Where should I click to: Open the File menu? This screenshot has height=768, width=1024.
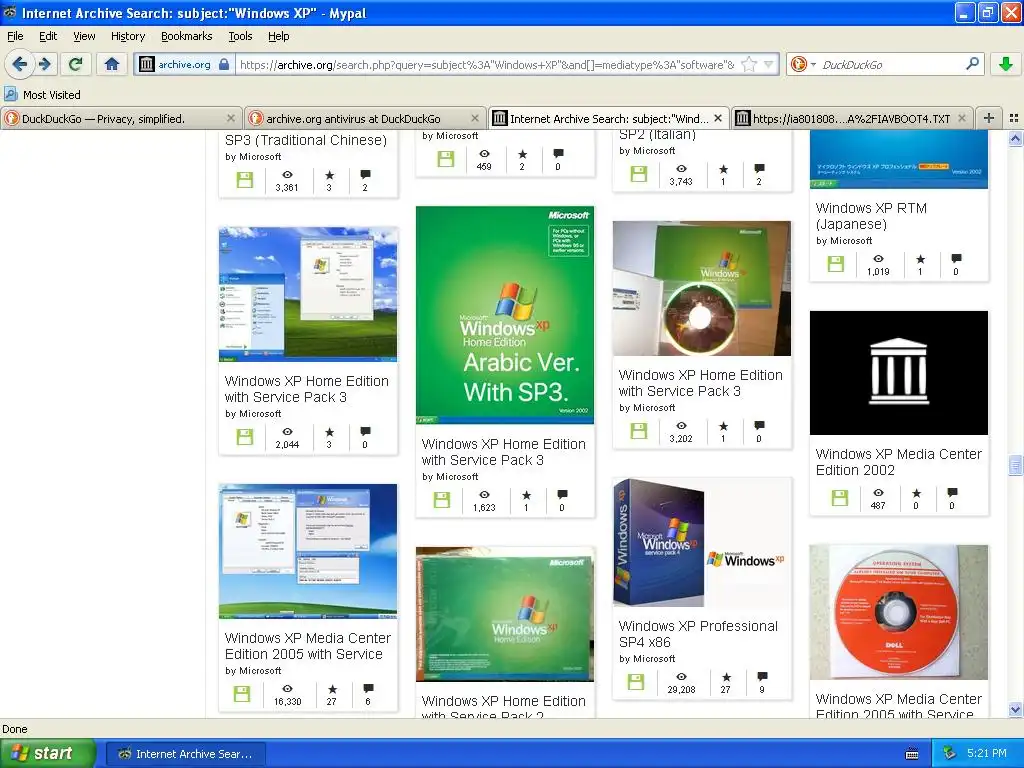pos(15,37)
